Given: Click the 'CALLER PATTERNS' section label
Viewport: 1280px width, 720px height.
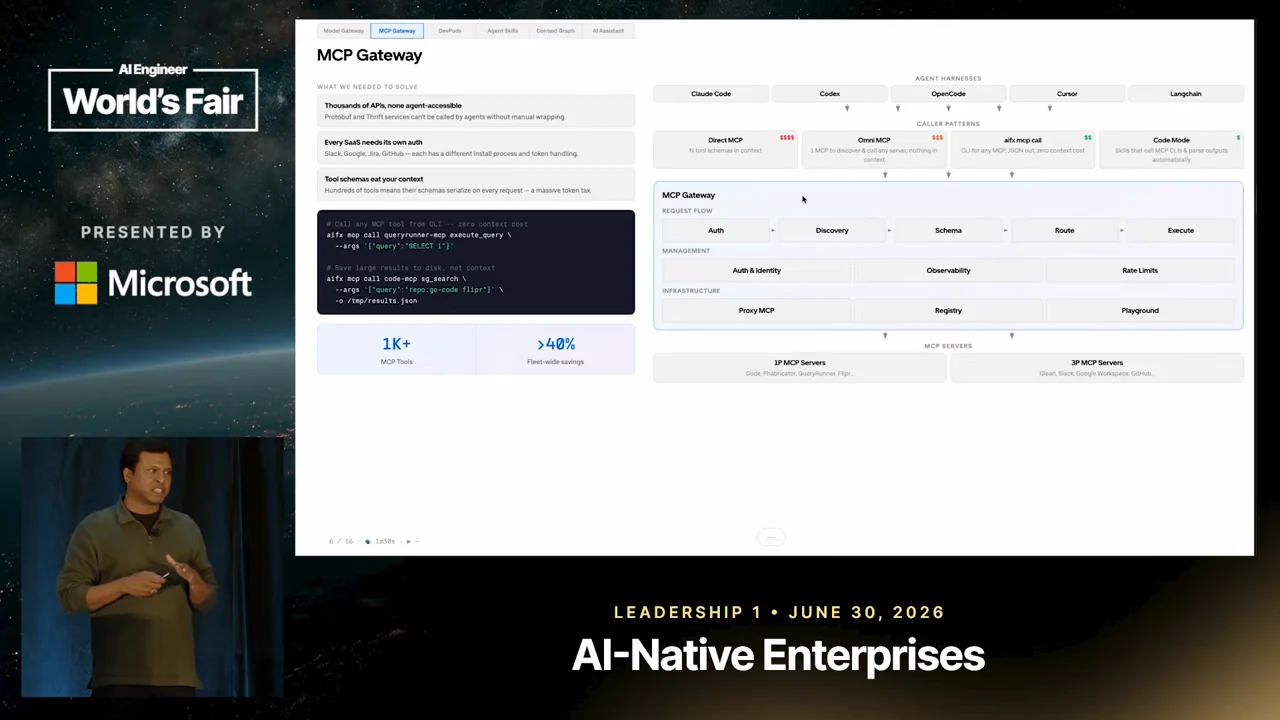Looking at the screenshot, I should click(948, 124).
